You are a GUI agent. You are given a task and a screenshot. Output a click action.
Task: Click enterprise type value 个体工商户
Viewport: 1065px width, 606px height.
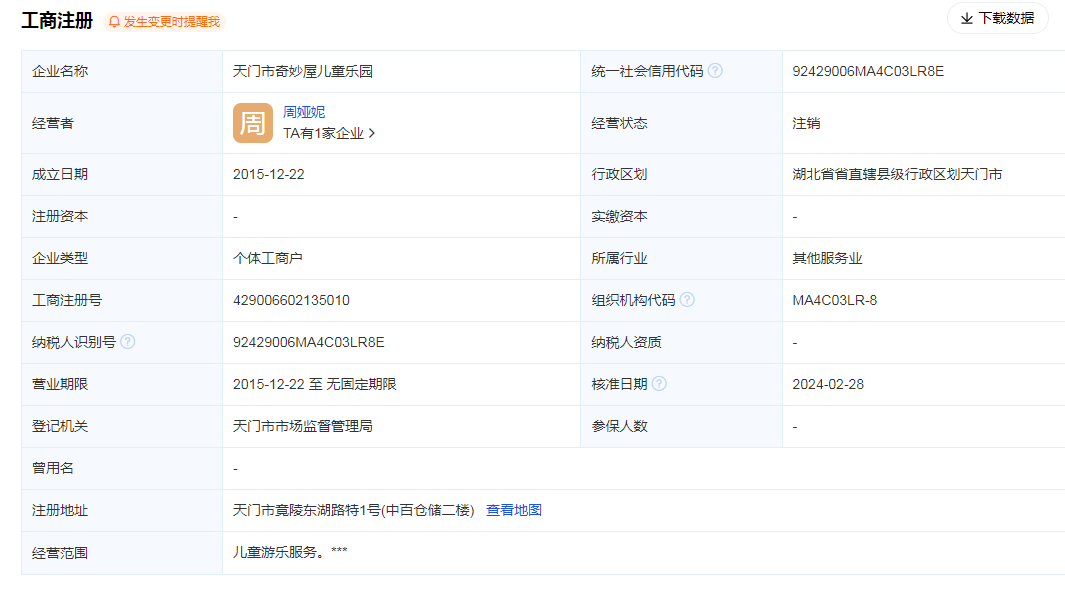pos(268,258)
